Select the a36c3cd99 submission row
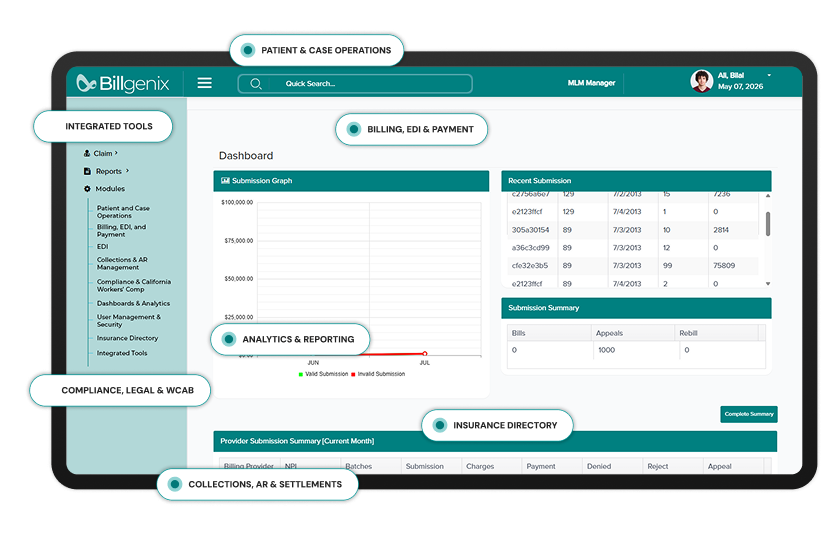835x541 pixels. pos(632,248)
